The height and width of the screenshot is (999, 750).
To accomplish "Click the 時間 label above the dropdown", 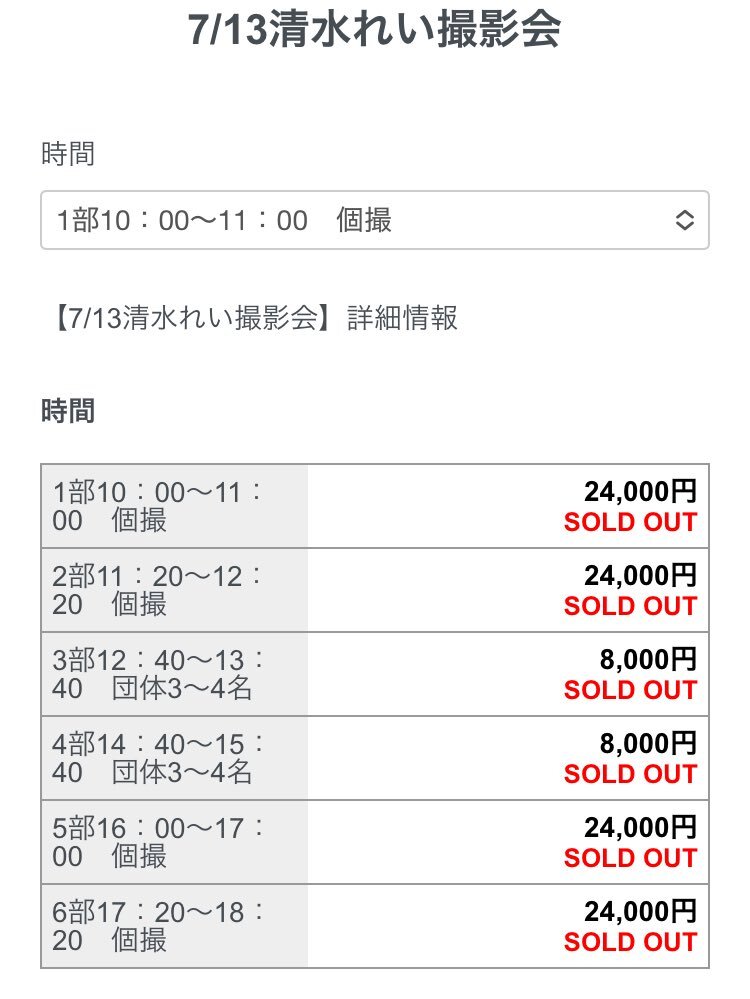I will coord(68,154).
